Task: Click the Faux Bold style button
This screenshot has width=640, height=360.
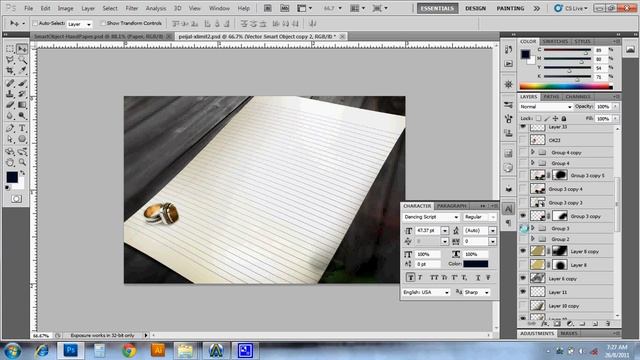Action: pyautogui.click(x=411, y=278)
